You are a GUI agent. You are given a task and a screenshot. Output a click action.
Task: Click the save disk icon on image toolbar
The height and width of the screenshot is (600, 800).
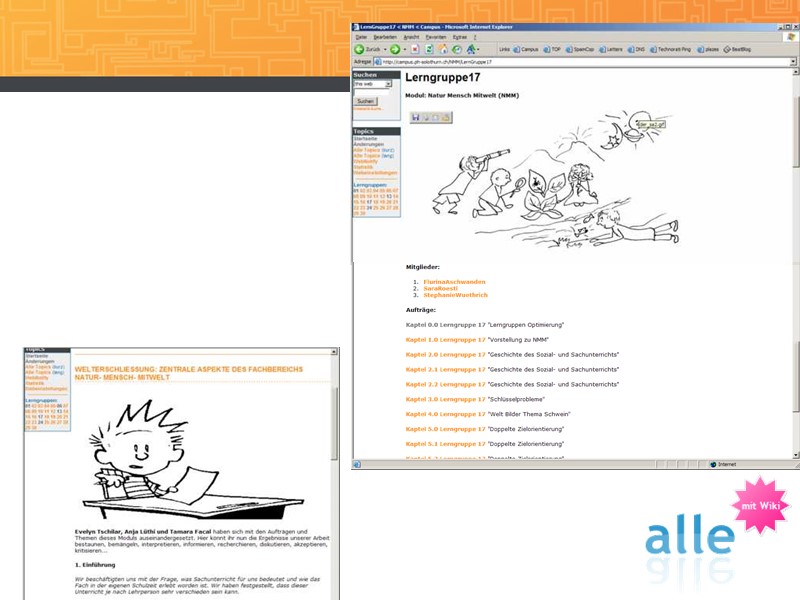pyautogui.click(x=415, y=117)
